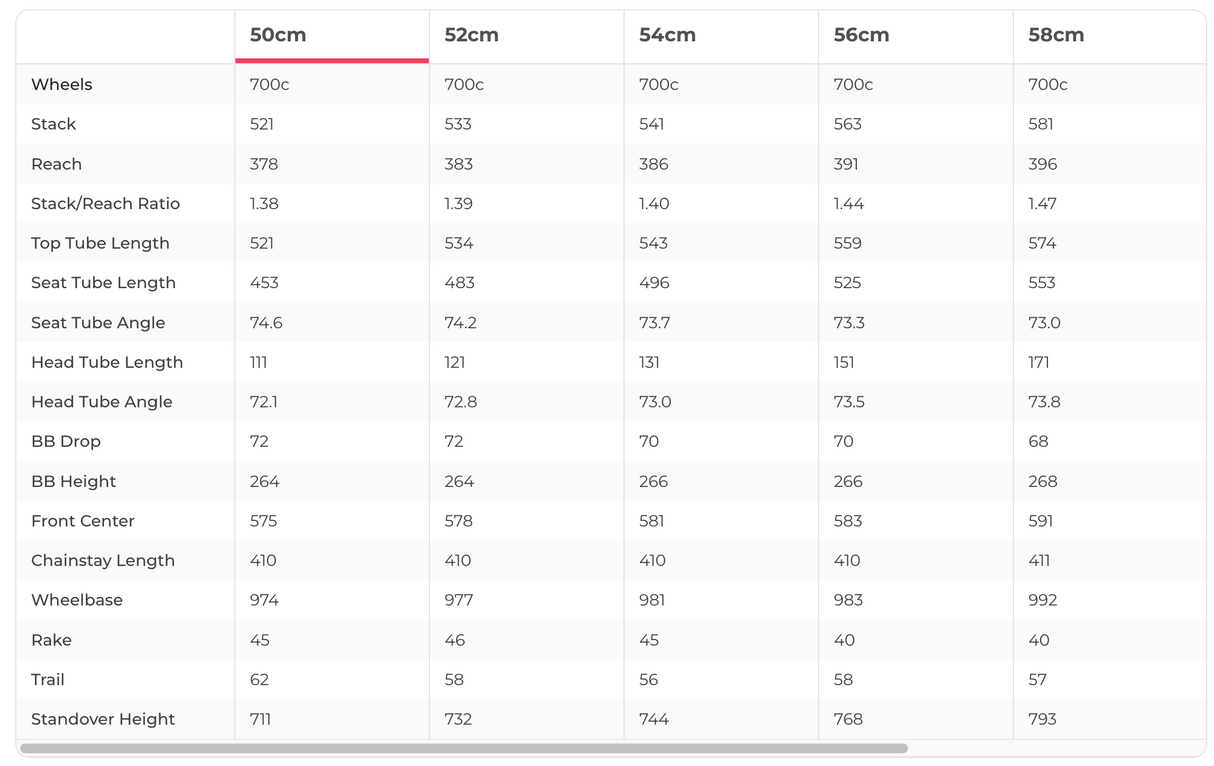This screenshot has width=1214, height=766.
Task: Click the 54cm column header
Action: pos(667,35)
